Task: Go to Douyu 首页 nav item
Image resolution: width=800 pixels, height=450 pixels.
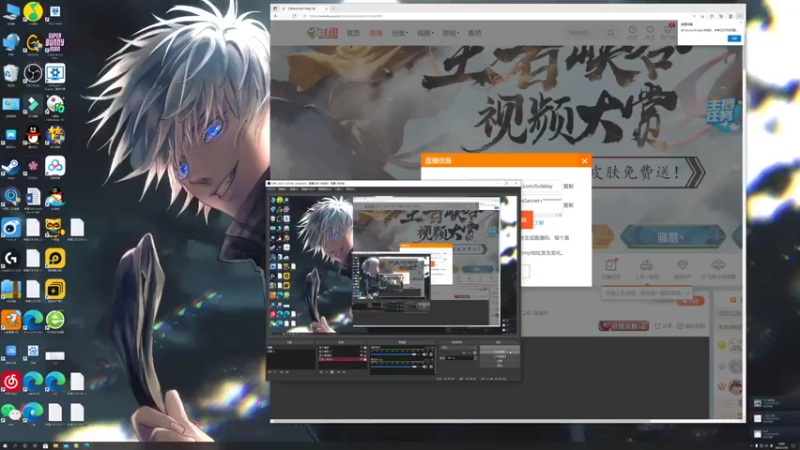Action: coord(353,33)
